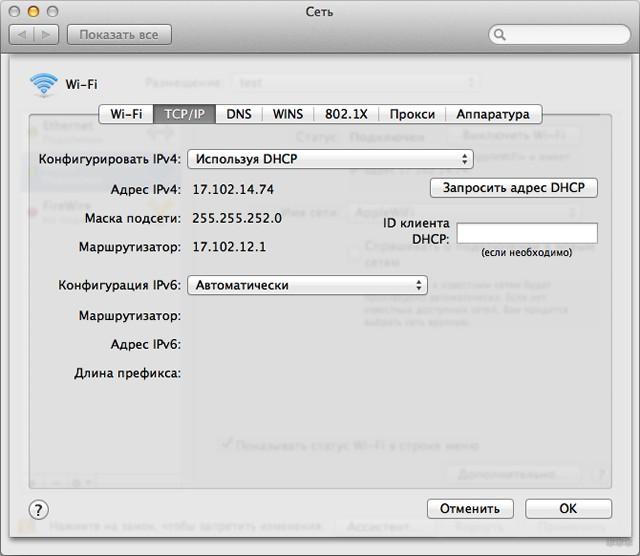Open the Конфигурация IPv6 dropdown
640x556 pixels.
click(x=307, y=285)
